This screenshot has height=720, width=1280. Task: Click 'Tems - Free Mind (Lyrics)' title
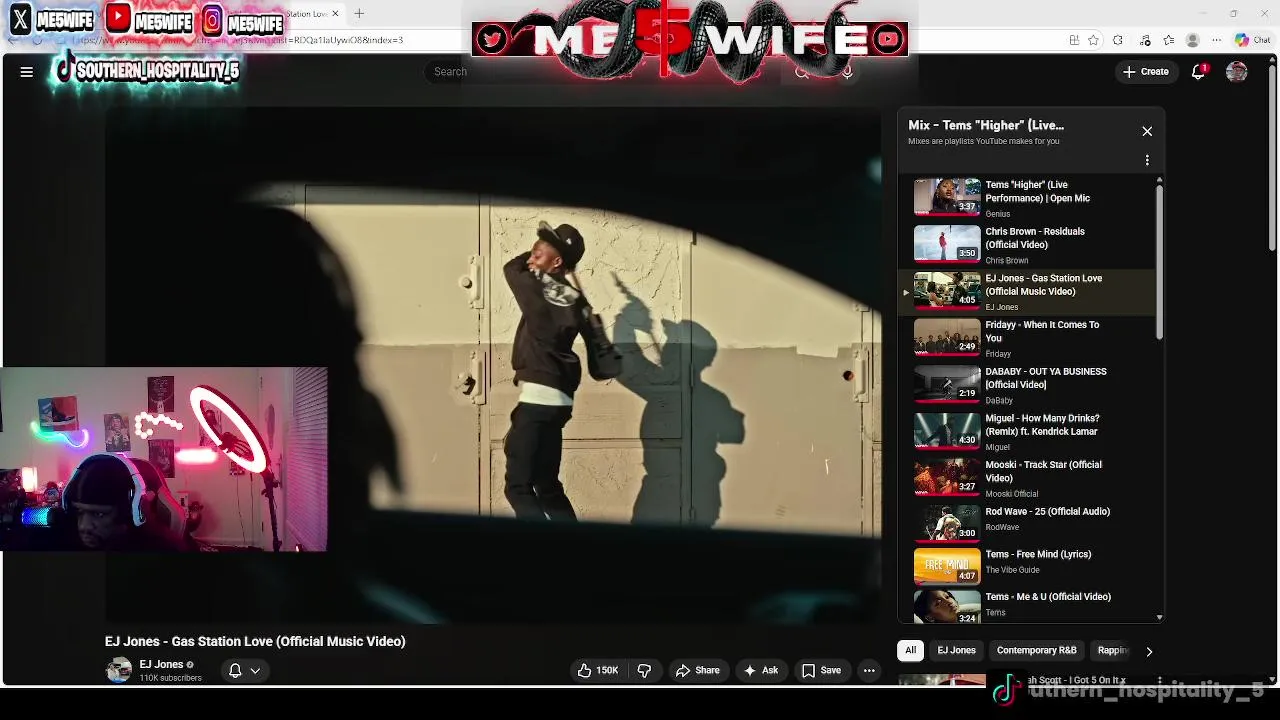point(1038,554)
